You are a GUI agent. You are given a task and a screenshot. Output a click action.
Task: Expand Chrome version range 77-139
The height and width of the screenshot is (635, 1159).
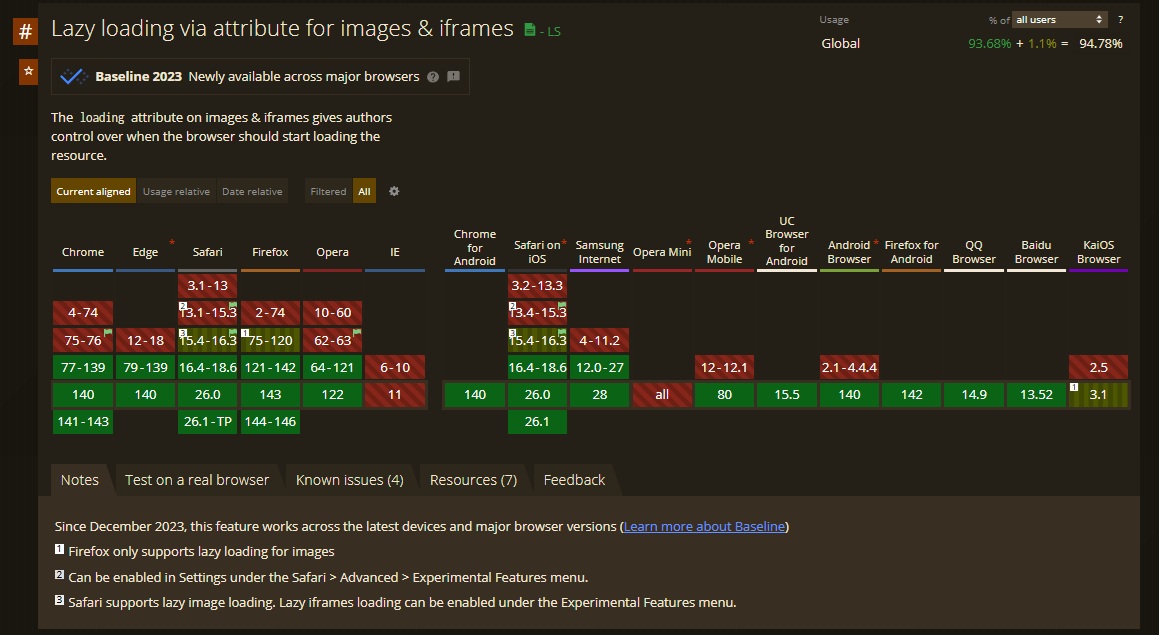point(83,367)
